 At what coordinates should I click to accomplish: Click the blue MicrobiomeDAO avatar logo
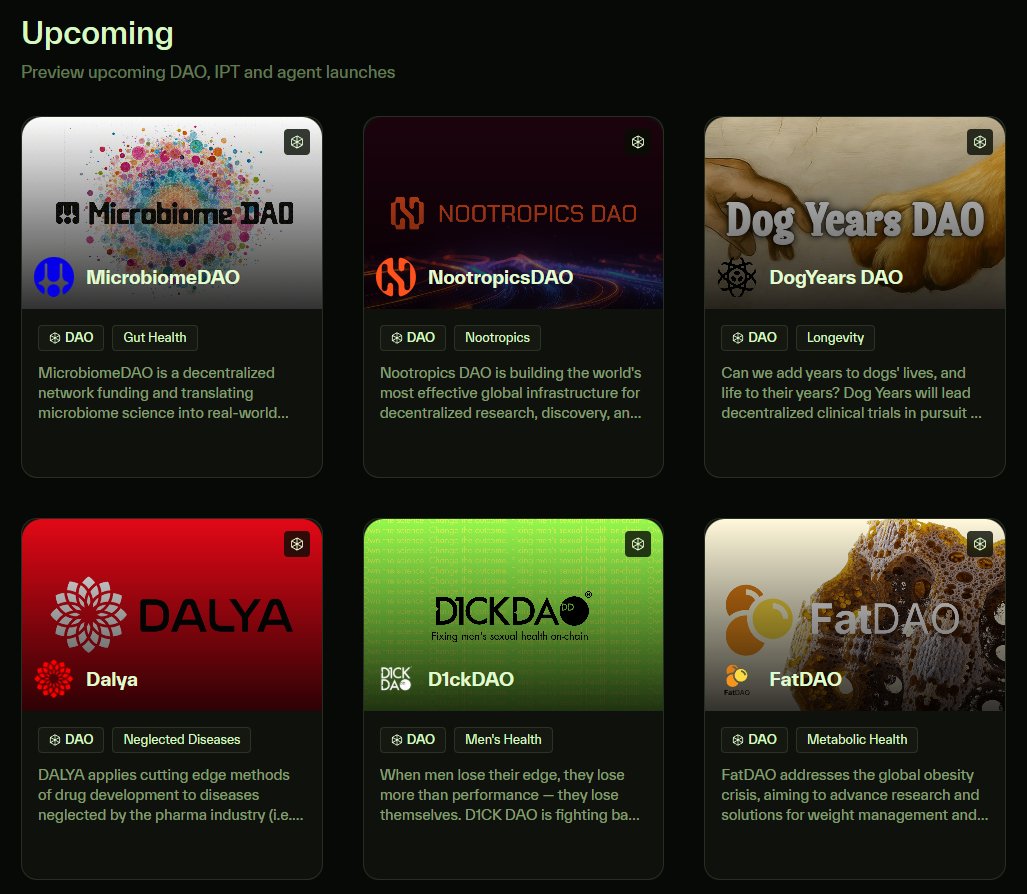pyautogui.click(x=54, y=277)
